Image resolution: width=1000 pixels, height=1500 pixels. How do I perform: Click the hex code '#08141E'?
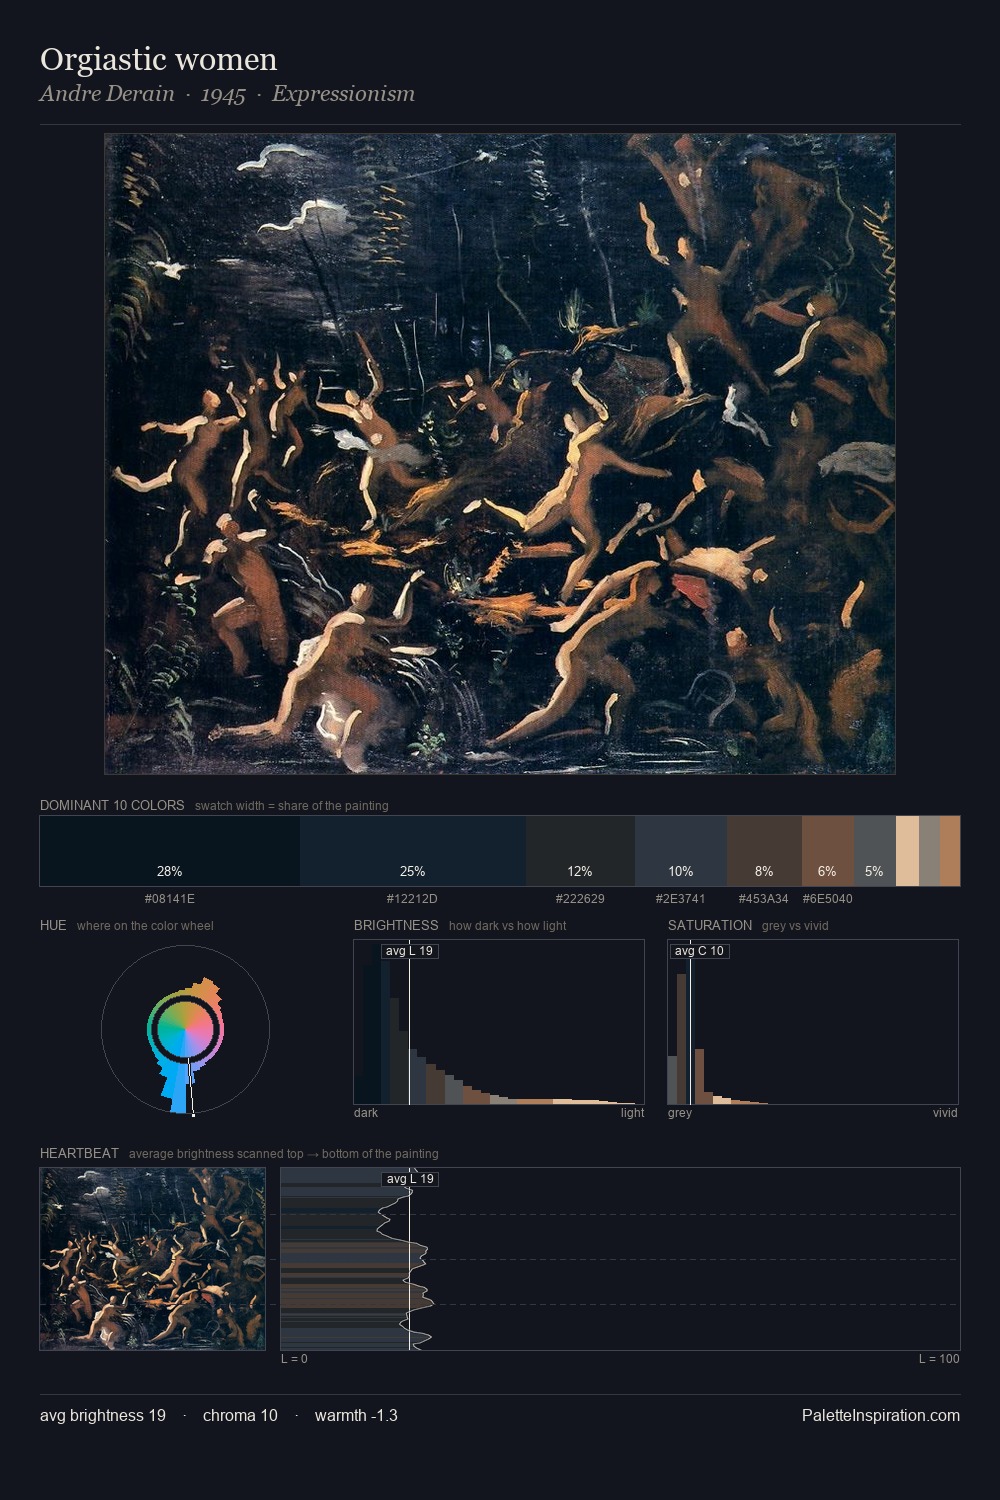click(170, 898)
